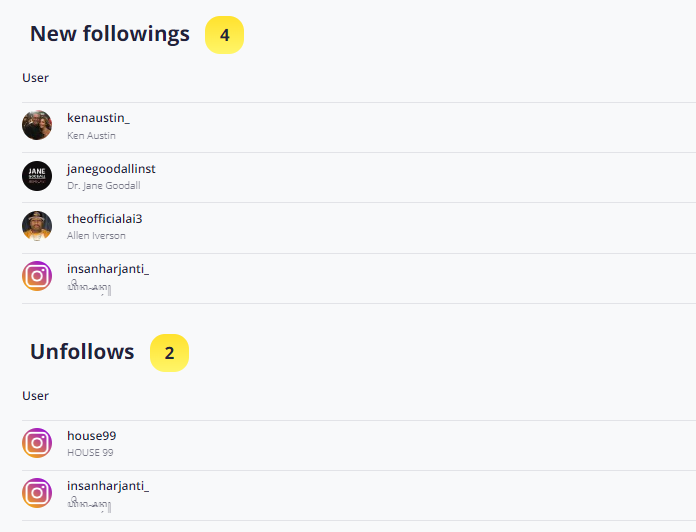Select the Ken Austin display name
Image resolution: width=696 pixels, height=532 pixels.
(x=91, y=136)
